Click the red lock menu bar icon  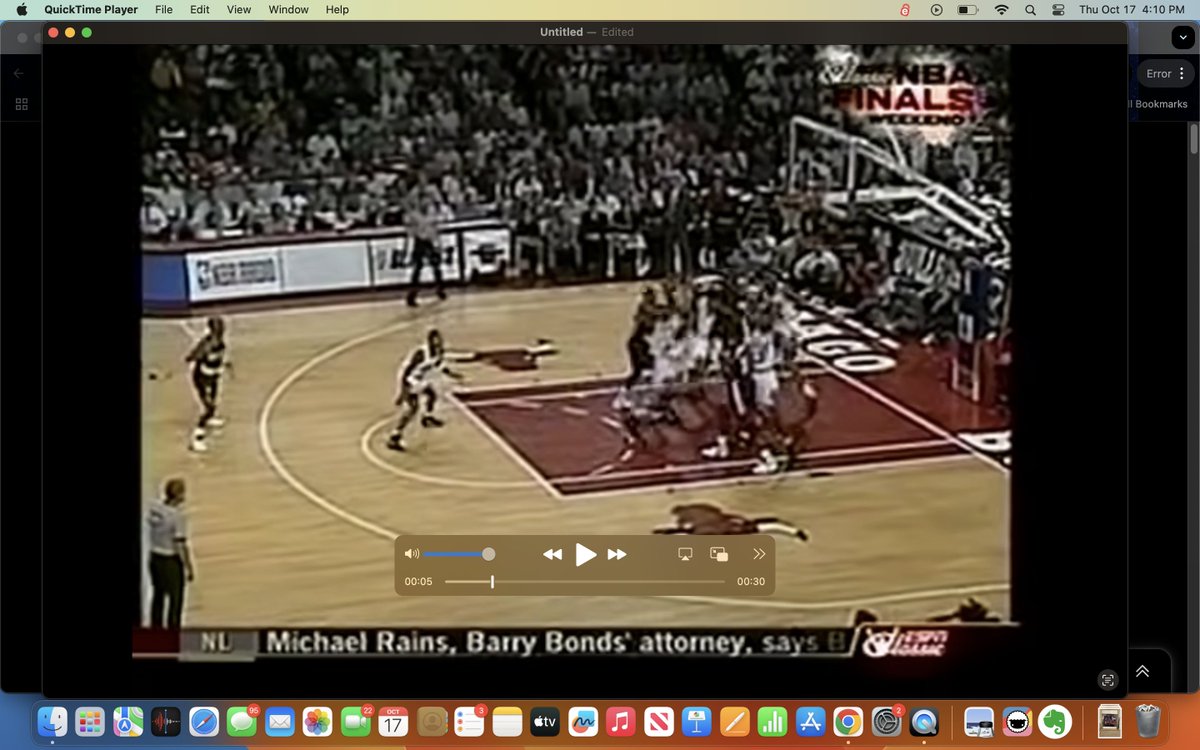(x=905, y=9)
